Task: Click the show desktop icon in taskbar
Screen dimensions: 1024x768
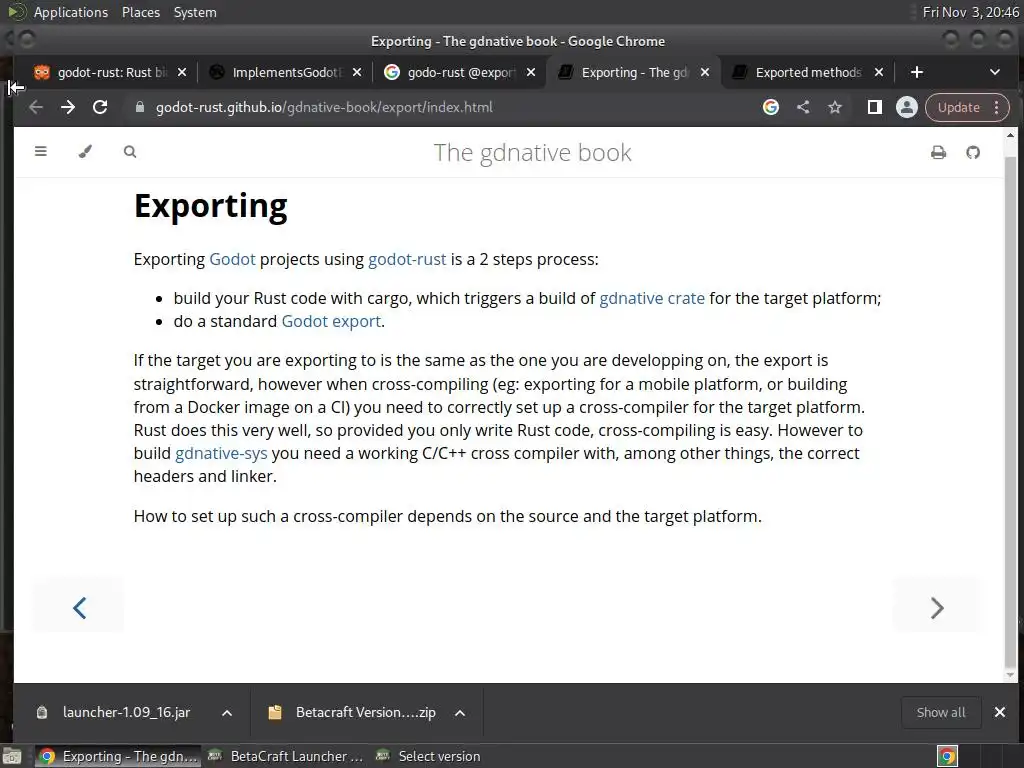Action: (12, 756)
